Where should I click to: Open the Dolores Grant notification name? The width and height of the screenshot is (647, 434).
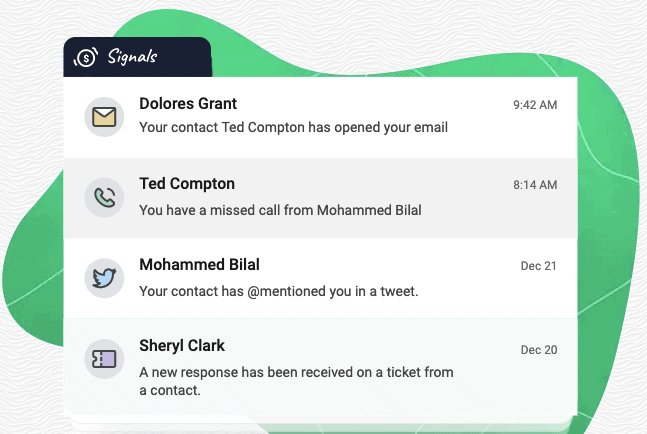point(188,104)
